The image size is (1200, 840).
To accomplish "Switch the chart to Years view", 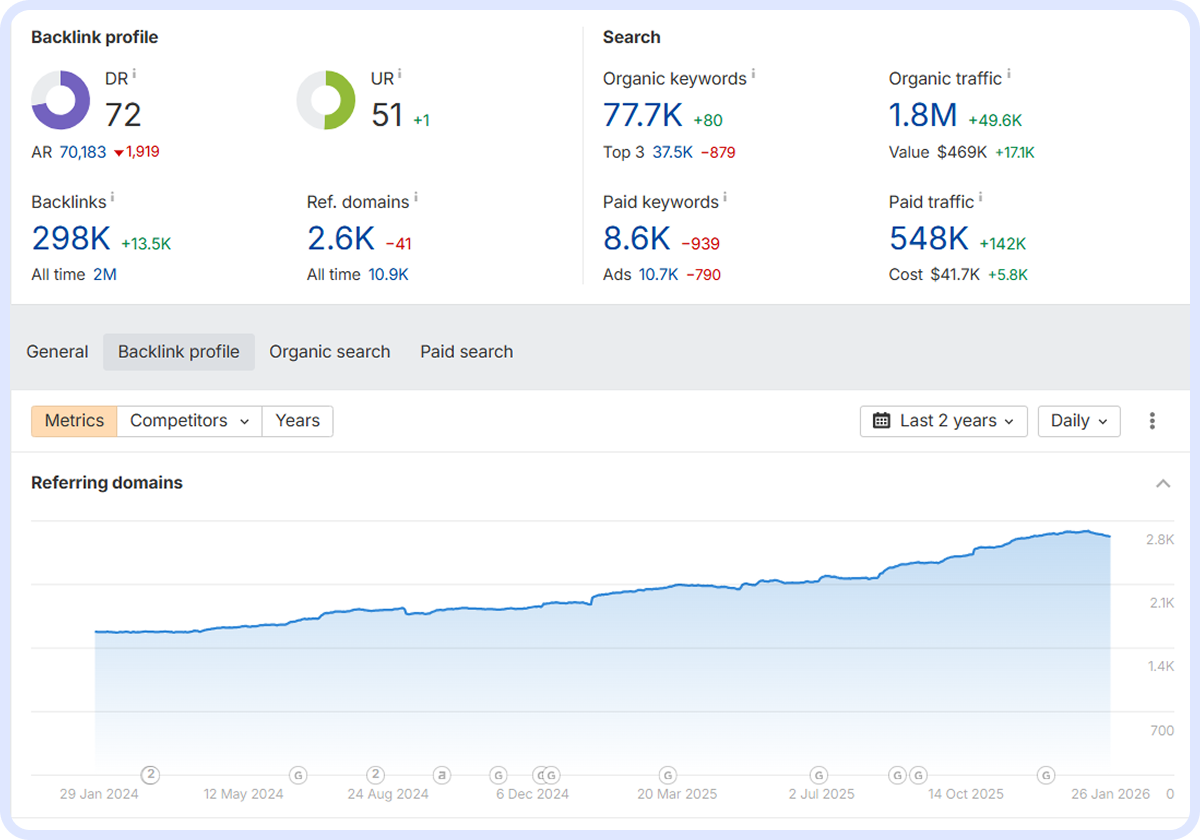I will click(x=297, y=421).
